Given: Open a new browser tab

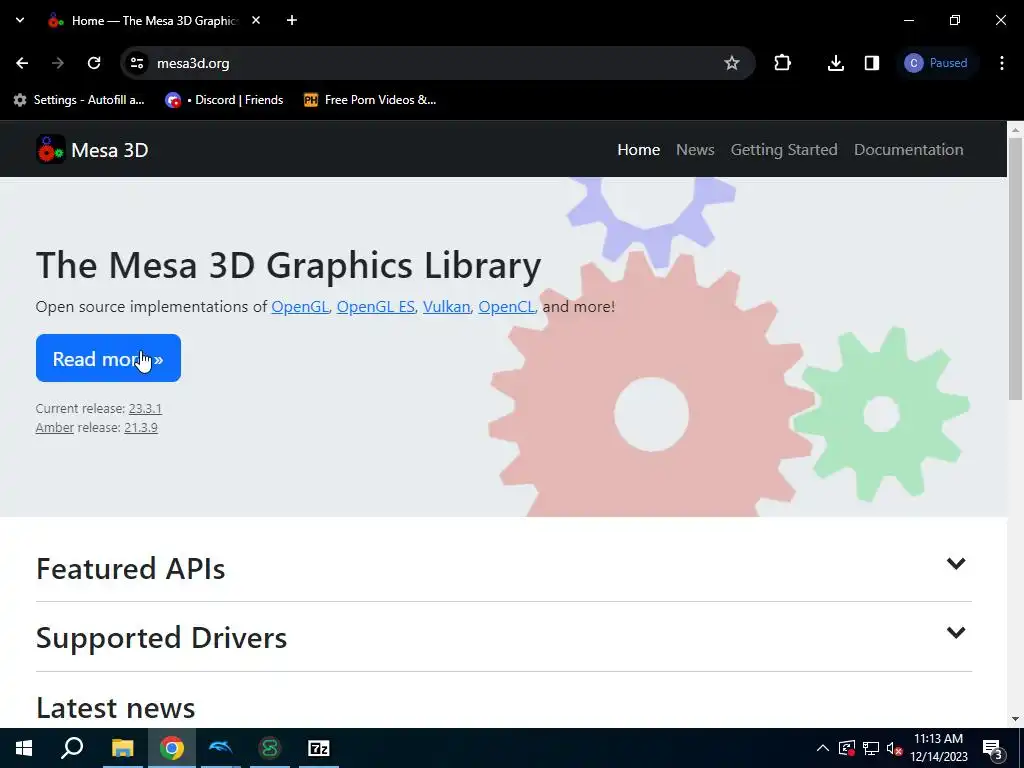Looking at the screenshot, I should point(292,21).
